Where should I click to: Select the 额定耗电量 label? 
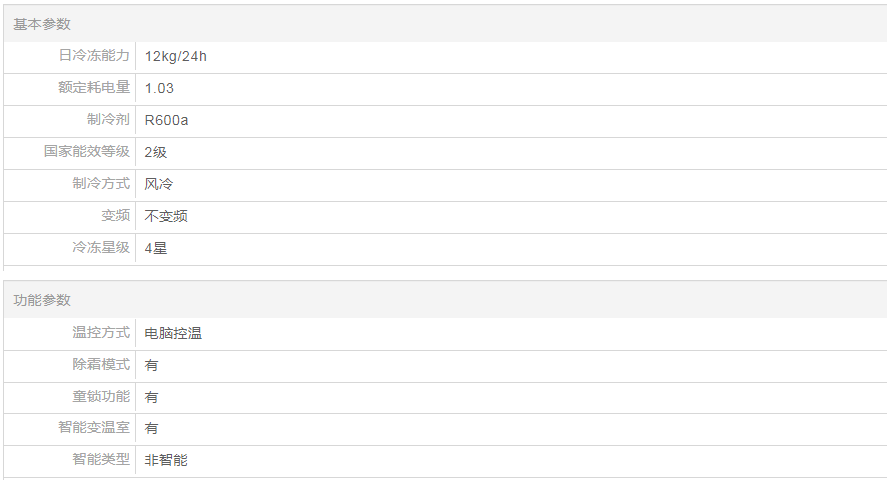tap(94, 88)
